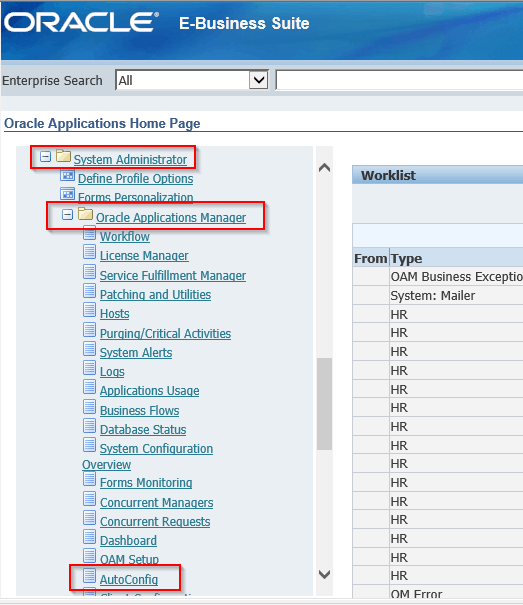Click the Patching and Utilities page icon
The width and height of the screenshot is (523, 605).
pyautogui.click(x=90, y=291)
